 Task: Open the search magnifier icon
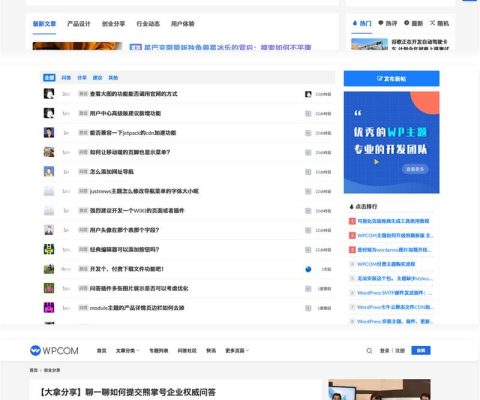tap(369, 351)
